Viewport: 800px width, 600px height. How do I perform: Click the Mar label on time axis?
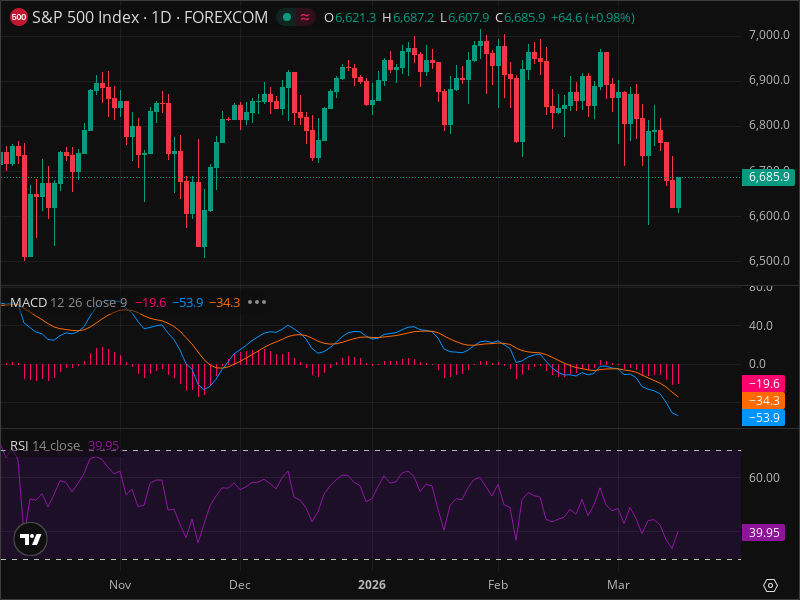[618, 585]
